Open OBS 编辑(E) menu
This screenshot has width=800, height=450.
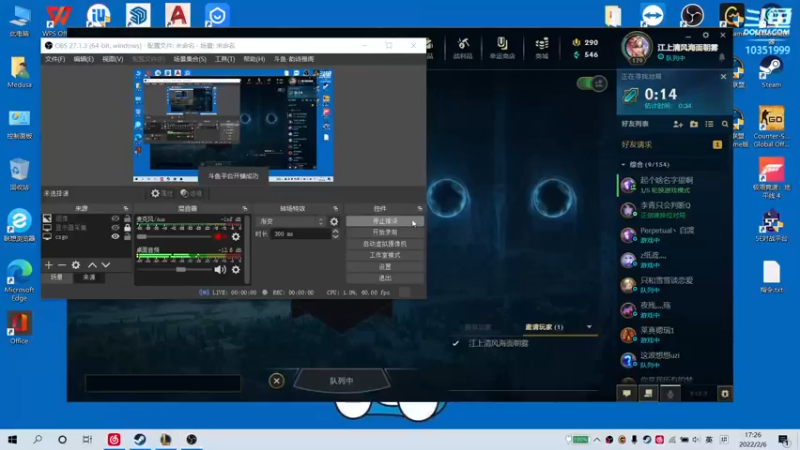(83, 59)
